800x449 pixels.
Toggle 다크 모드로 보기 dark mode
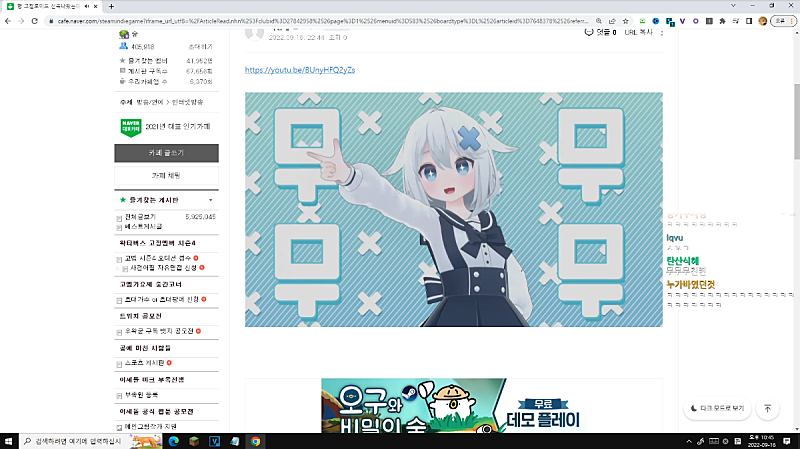(x=717, y=408)
